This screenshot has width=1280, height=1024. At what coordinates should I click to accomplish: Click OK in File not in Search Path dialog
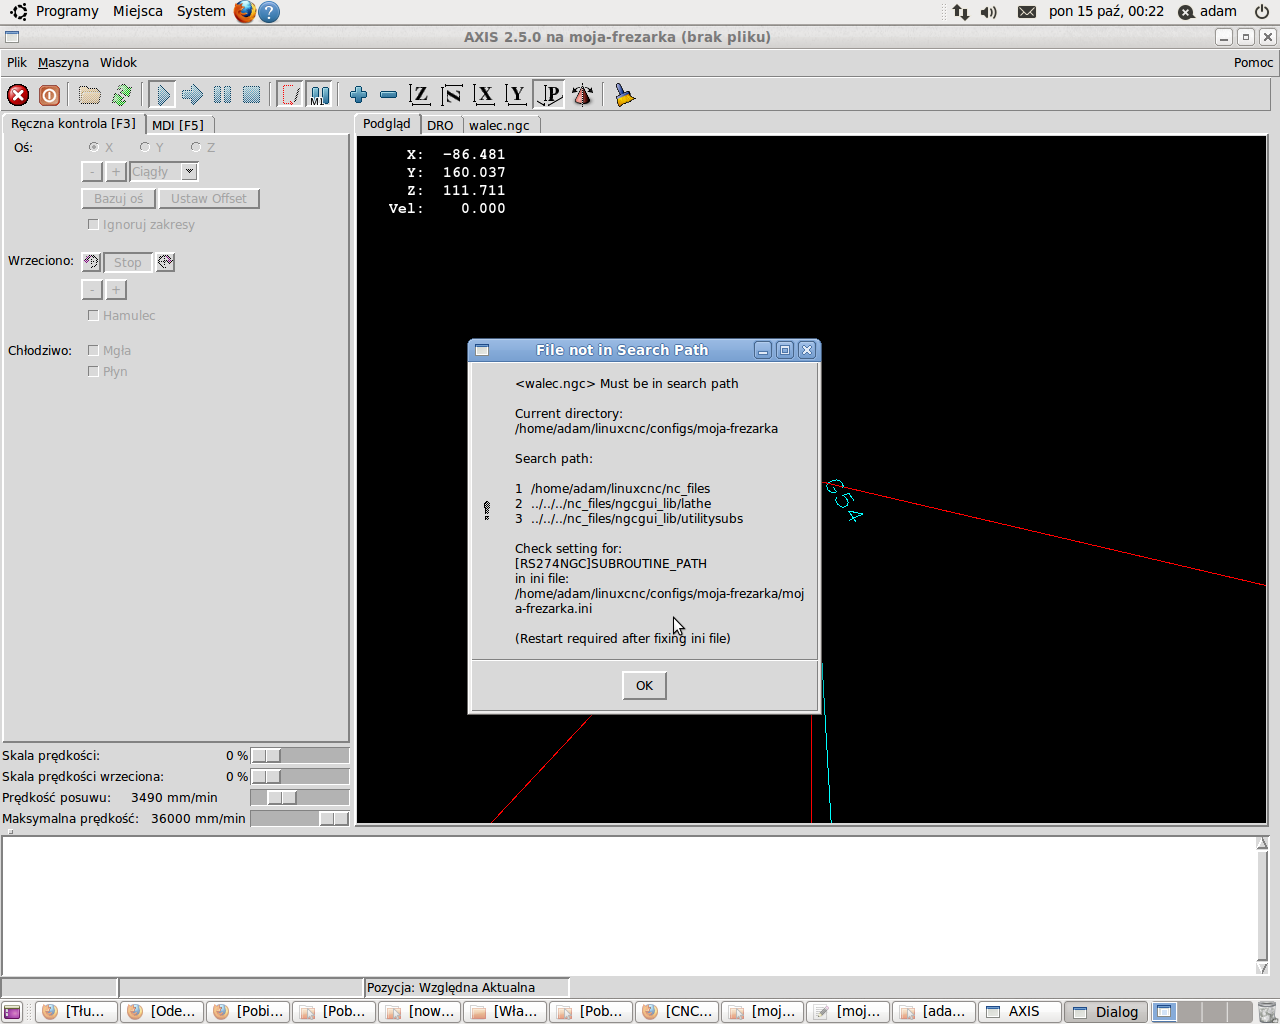644,686
